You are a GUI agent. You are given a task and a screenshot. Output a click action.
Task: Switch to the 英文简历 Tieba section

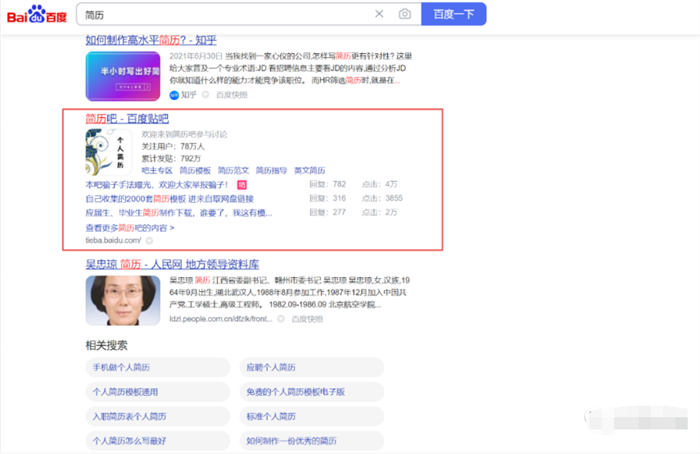(x=310, y=171)
